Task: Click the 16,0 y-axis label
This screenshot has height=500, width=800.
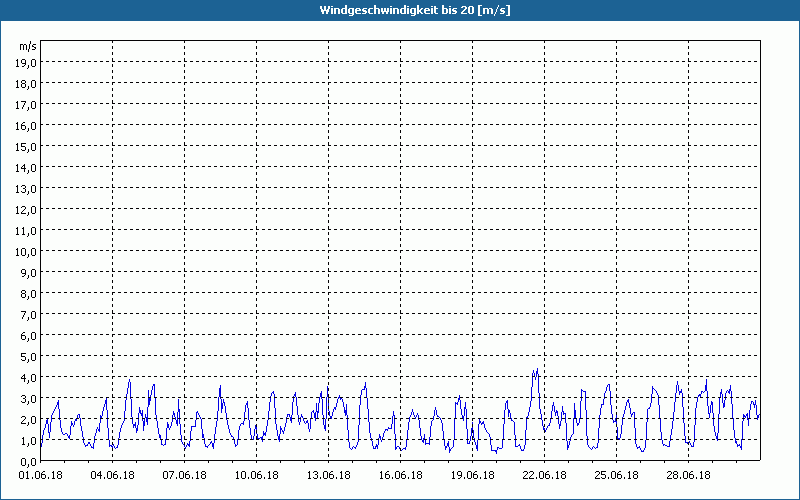Action: tap(28, 126)
